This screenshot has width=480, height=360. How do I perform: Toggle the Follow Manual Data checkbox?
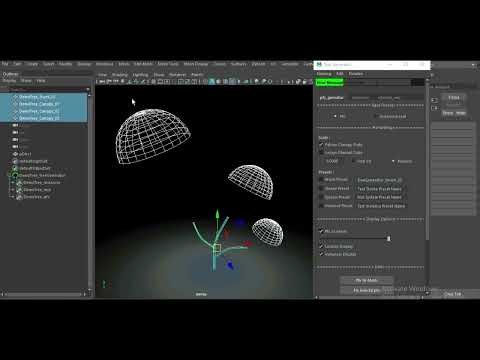(321, 152)
